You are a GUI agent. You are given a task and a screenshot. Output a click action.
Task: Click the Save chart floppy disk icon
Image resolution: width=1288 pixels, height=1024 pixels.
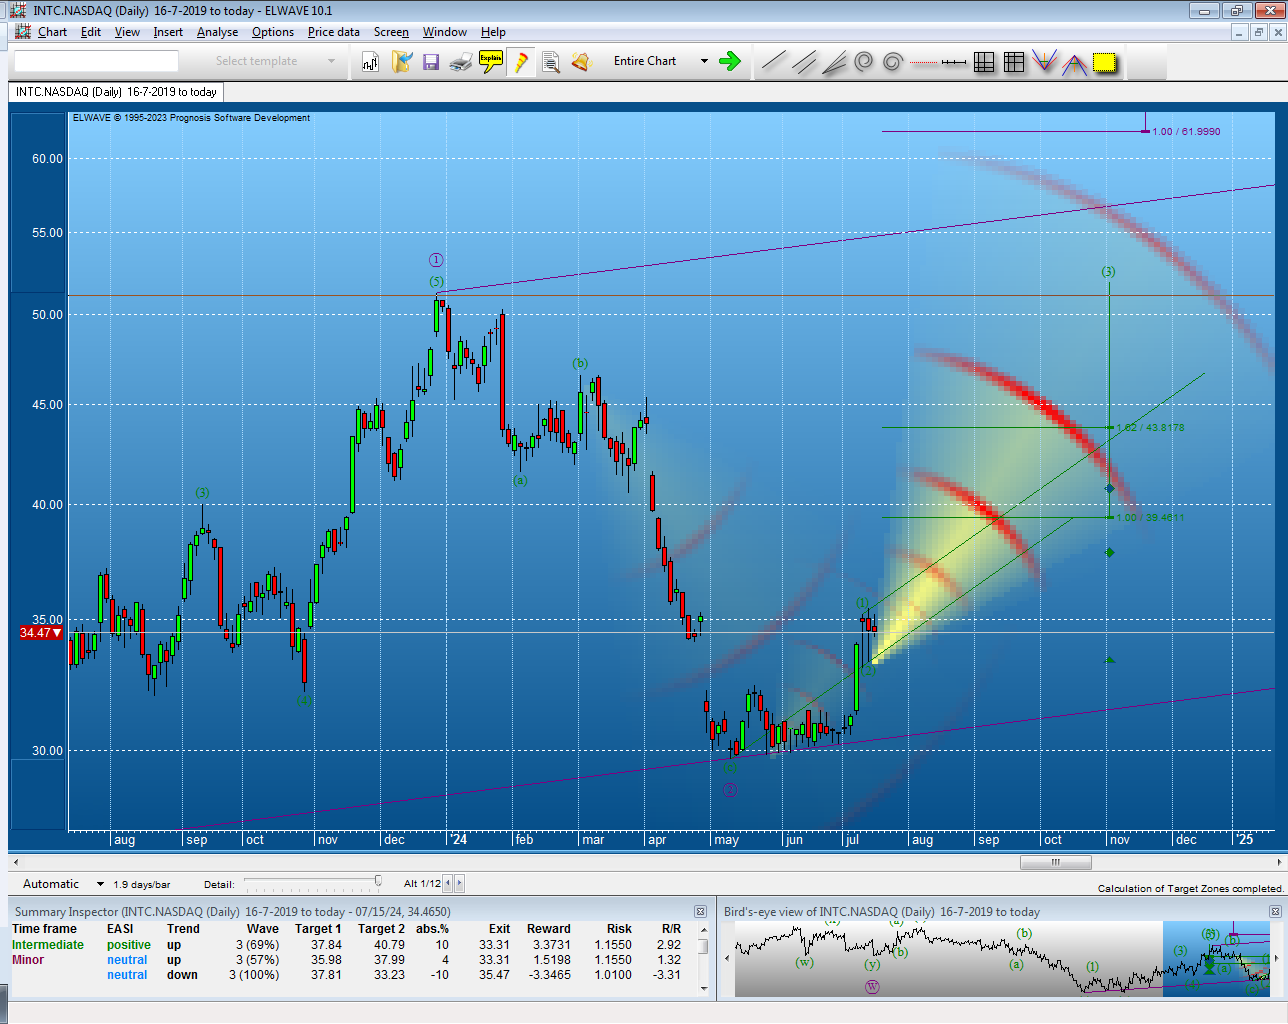(x=431, y=62)
